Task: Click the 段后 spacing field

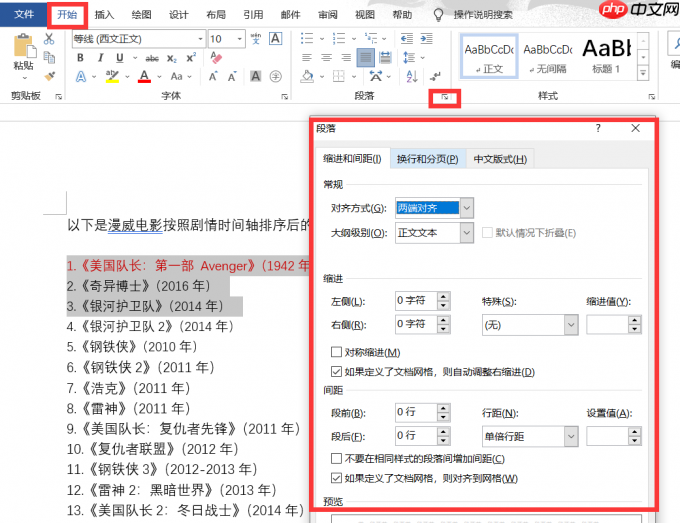Action: pyautogui.click(x=416, y=435)
